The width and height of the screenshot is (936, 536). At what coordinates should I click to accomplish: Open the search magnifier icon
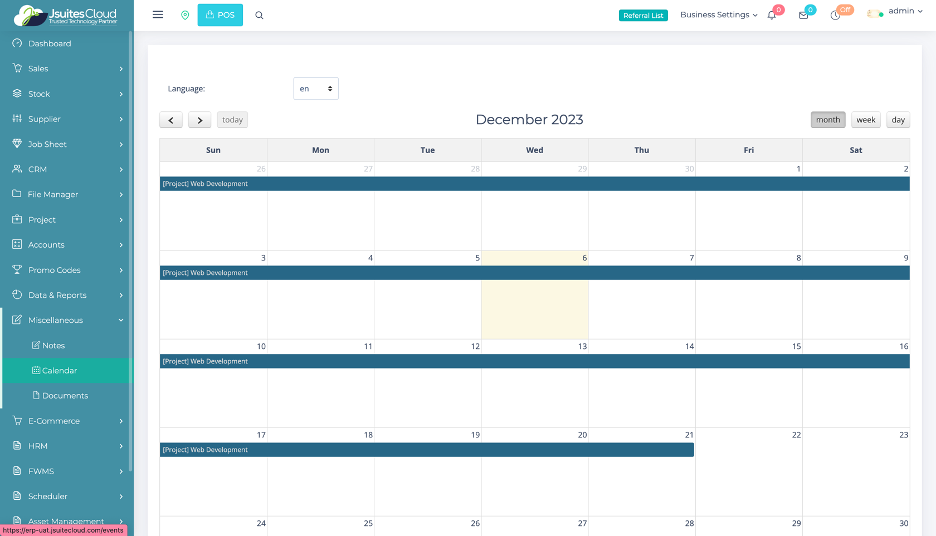(x=260, y=15)
